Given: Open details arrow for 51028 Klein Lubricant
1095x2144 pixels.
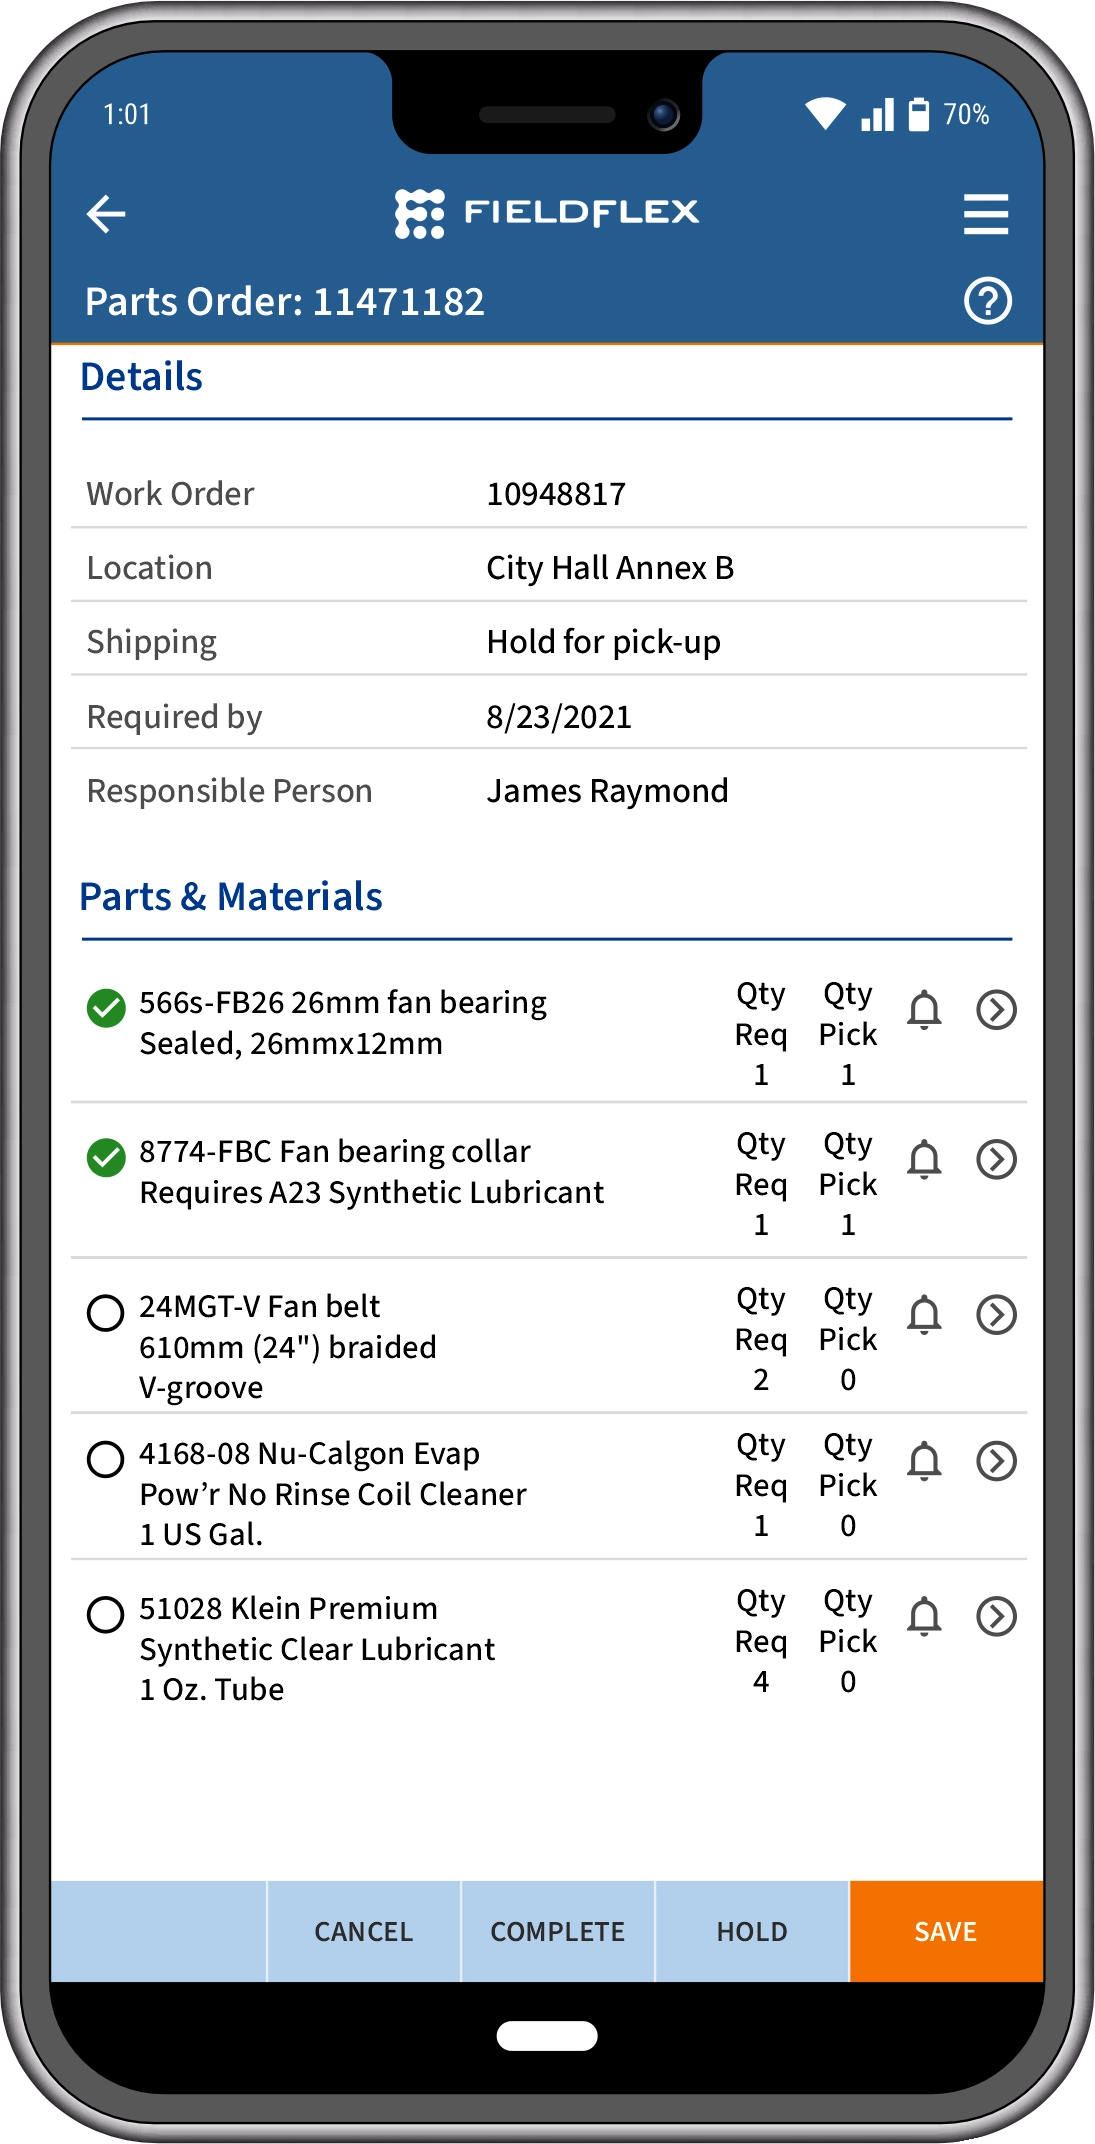Looking at the screenshot, I should point(996,1617).
